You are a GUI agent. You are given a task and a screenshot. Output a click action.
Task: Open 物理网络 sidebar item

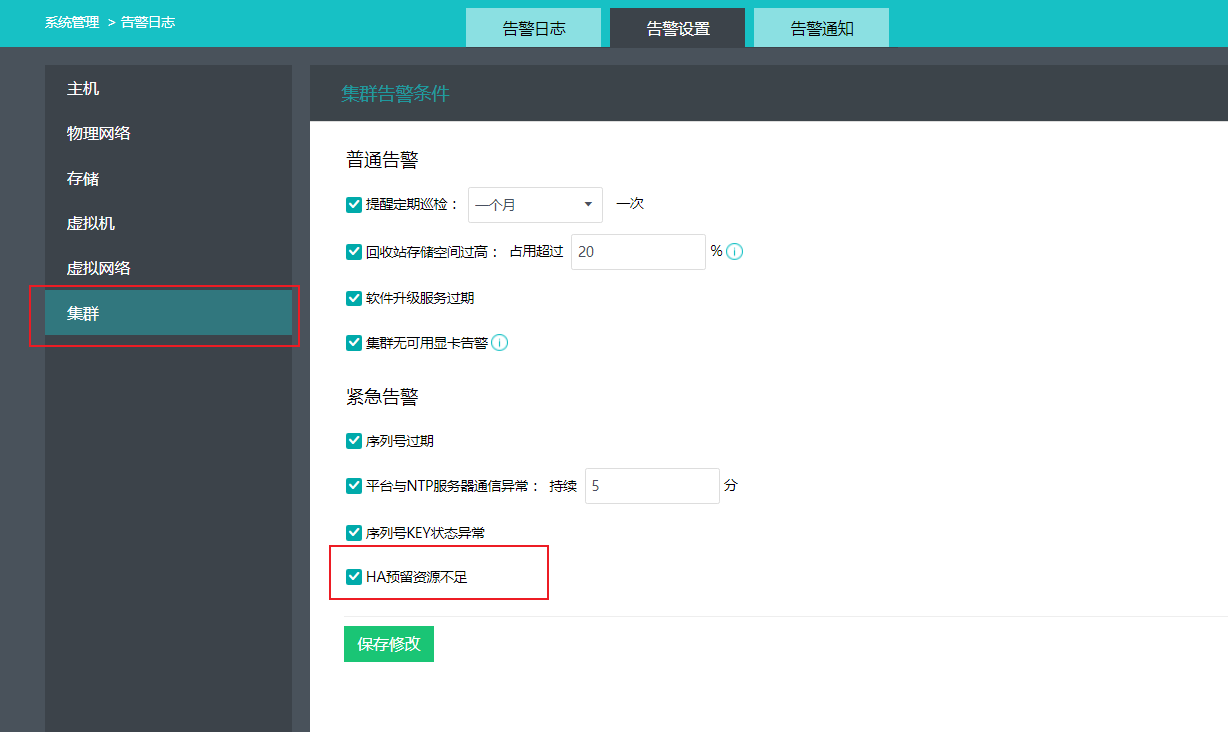[x=168, y=133]
